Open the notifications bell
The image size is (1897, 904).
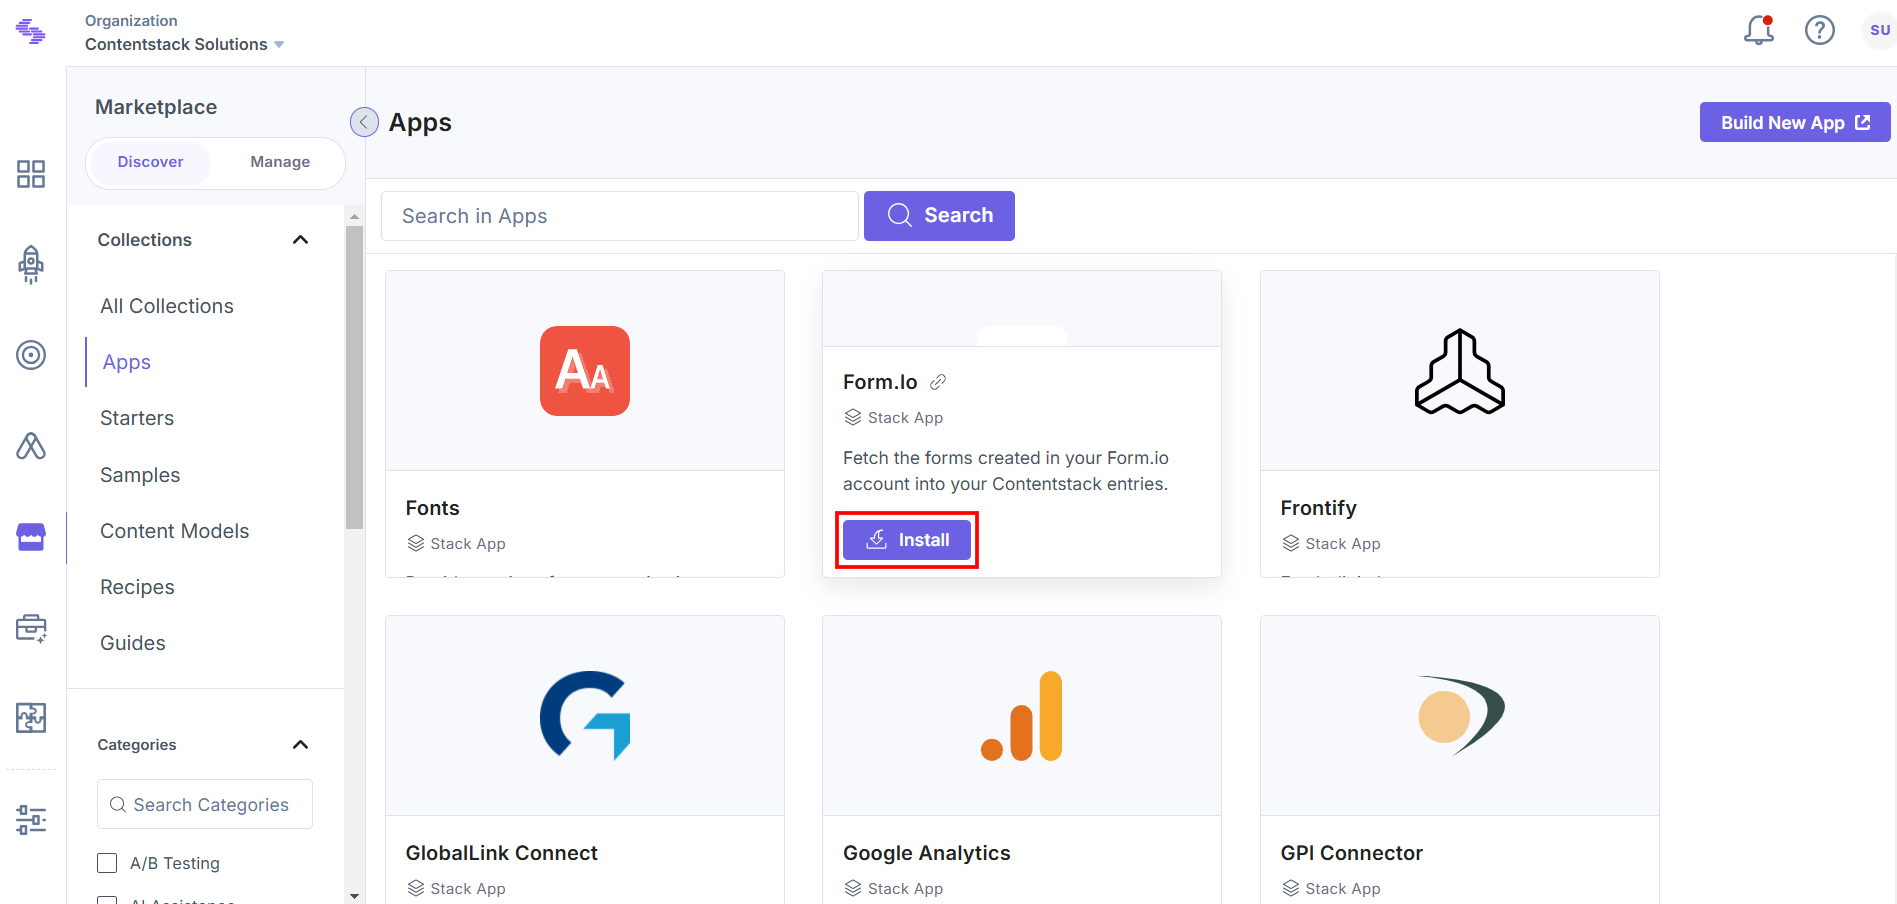(1759, 30)
